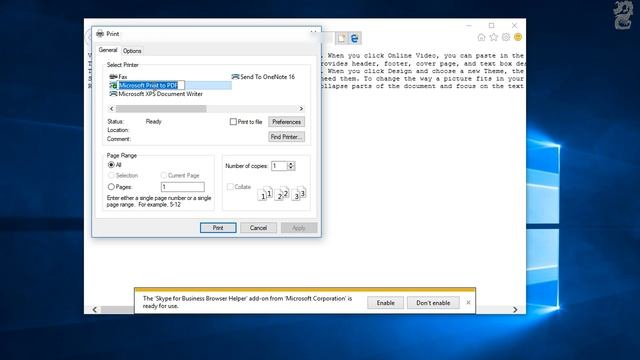Screen dimensions: 640x360
Task: Choose the Current Page radio option
Action: 164,175
